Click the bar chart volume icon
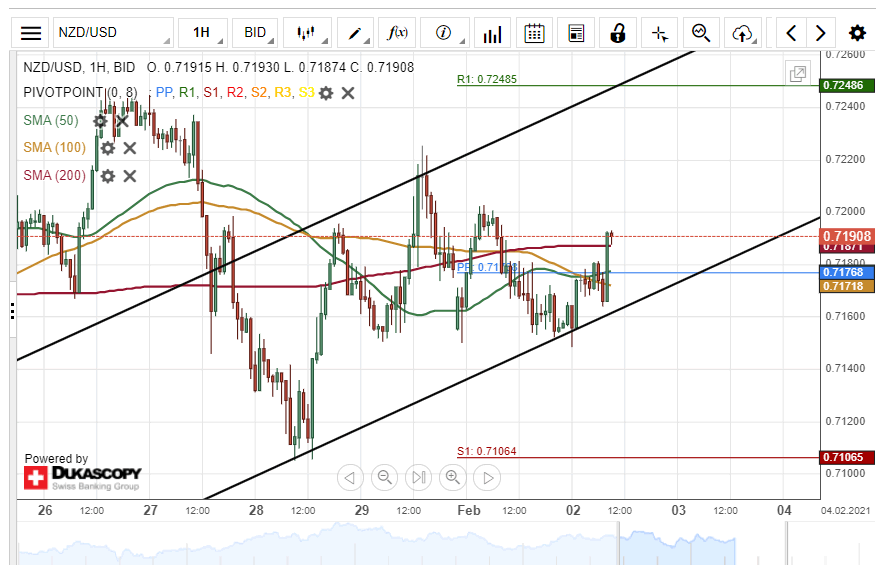 (x=492, y=33)
